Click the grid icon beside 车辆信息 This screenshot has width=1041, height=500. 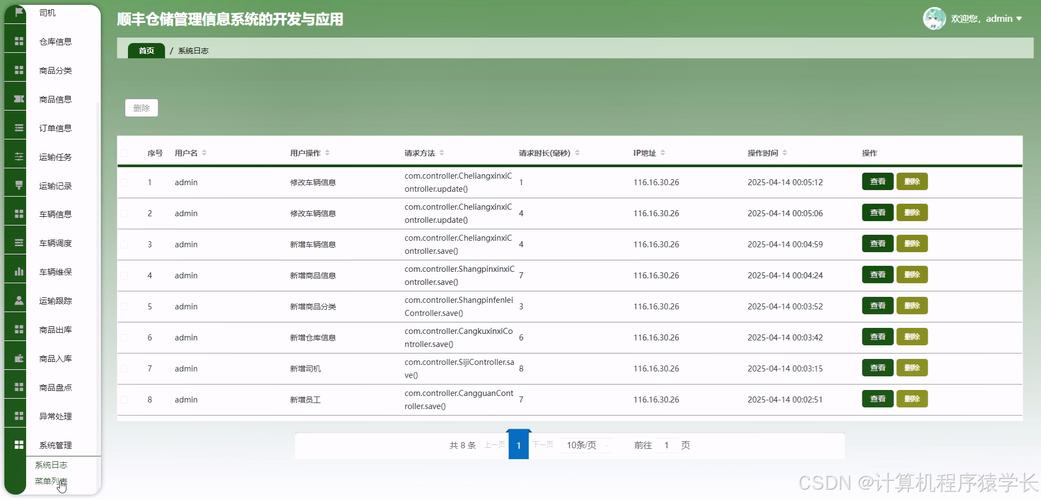click(19, 214)
